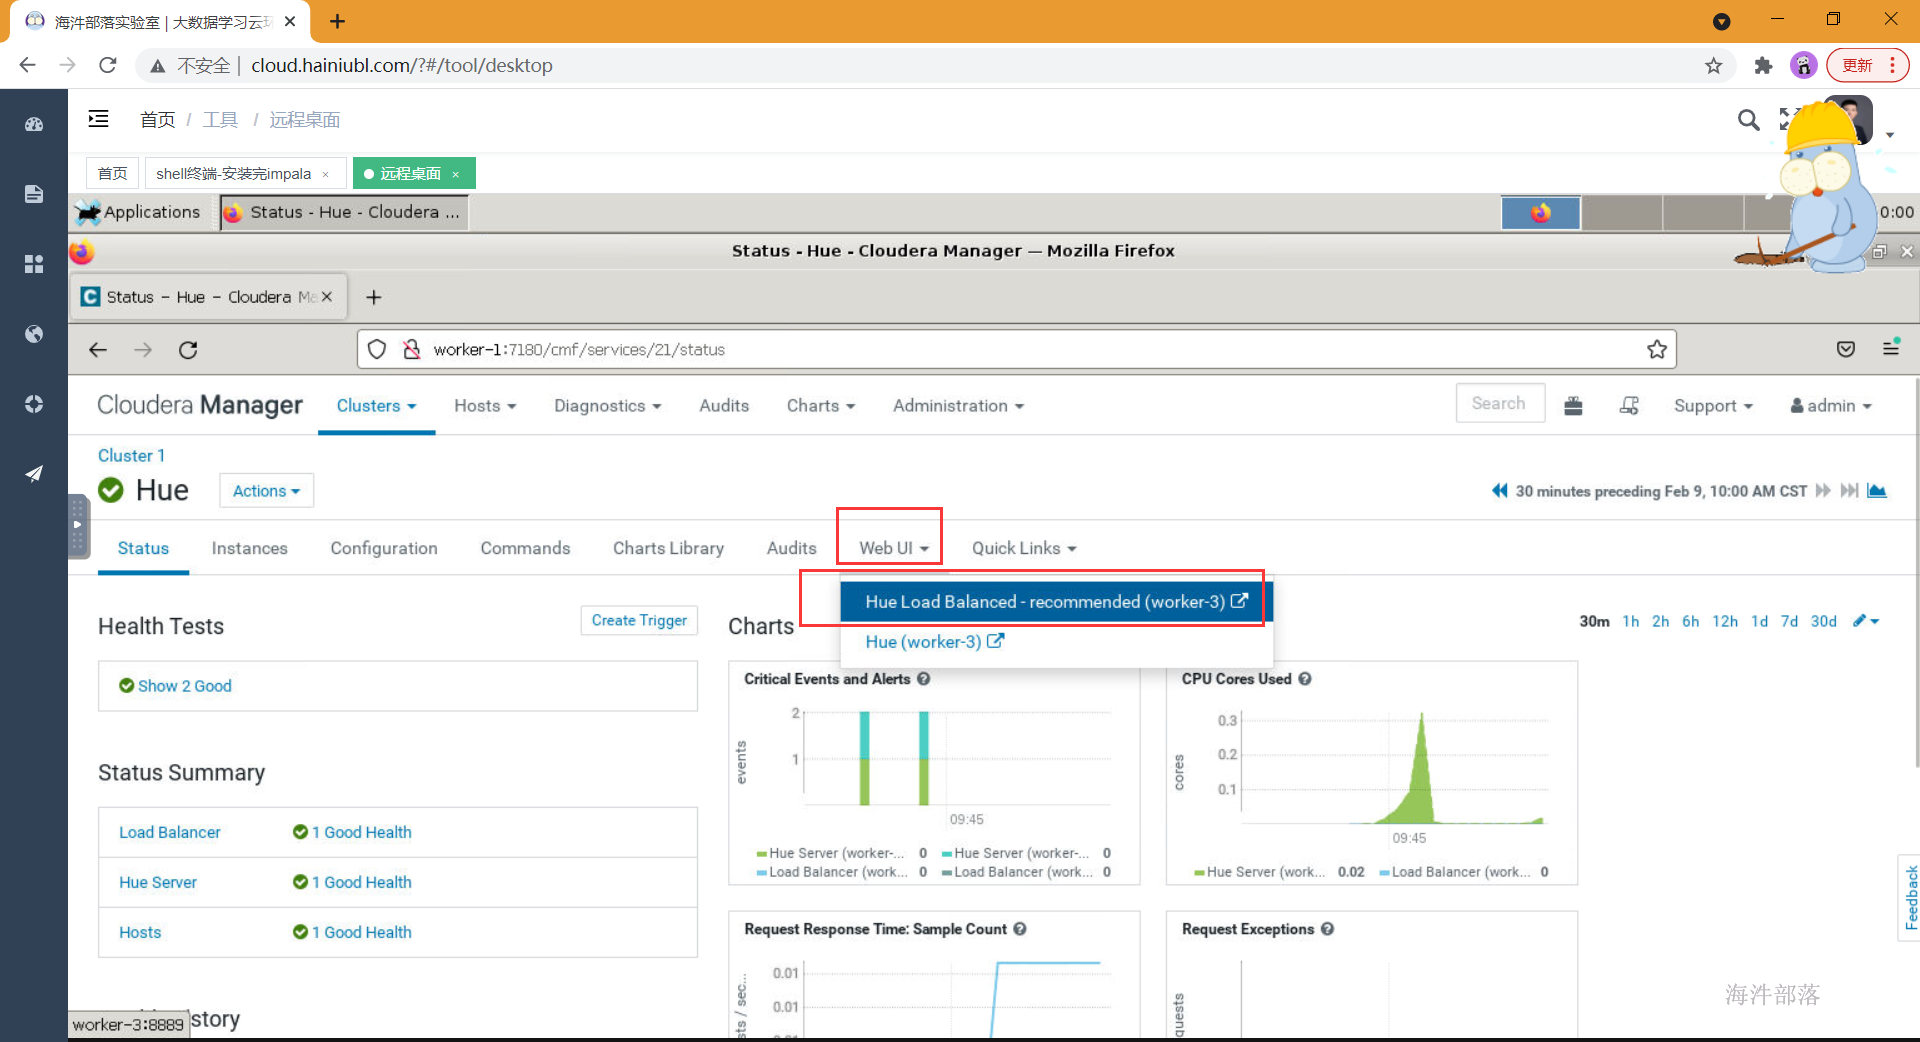The width and height of the screenshot is (1920, 1042).
Task: Open the chart edit pencil dropdown
Action: point(1866,621)
